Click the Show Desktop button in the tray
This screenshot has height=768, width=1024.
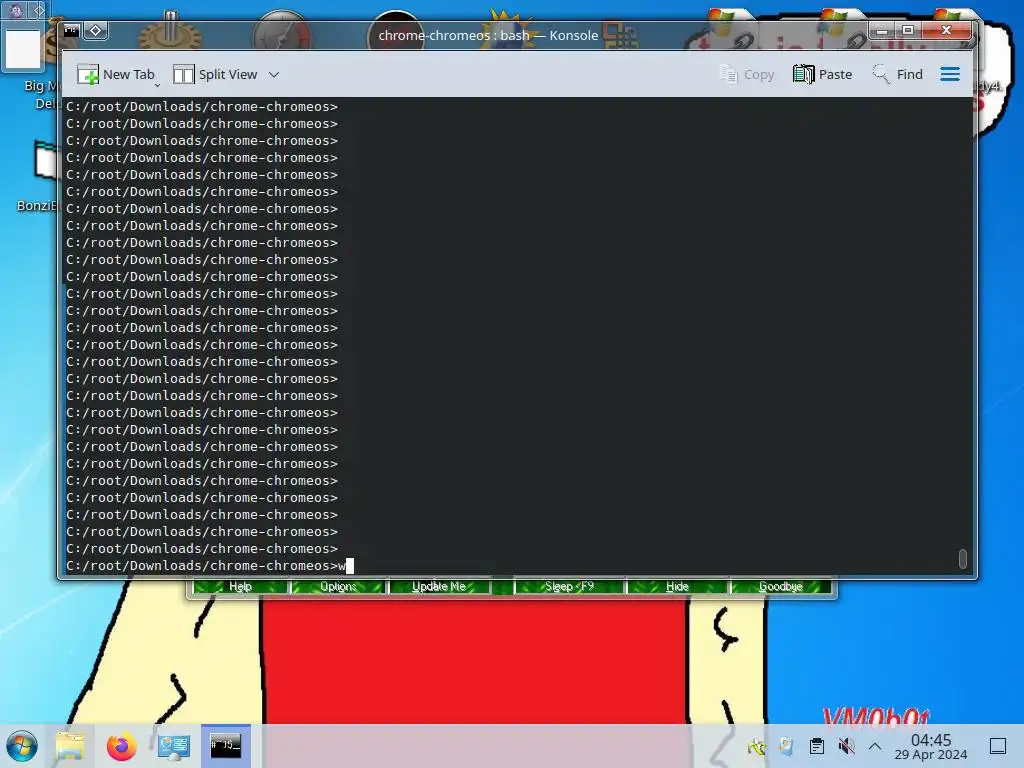coord(998,746)
